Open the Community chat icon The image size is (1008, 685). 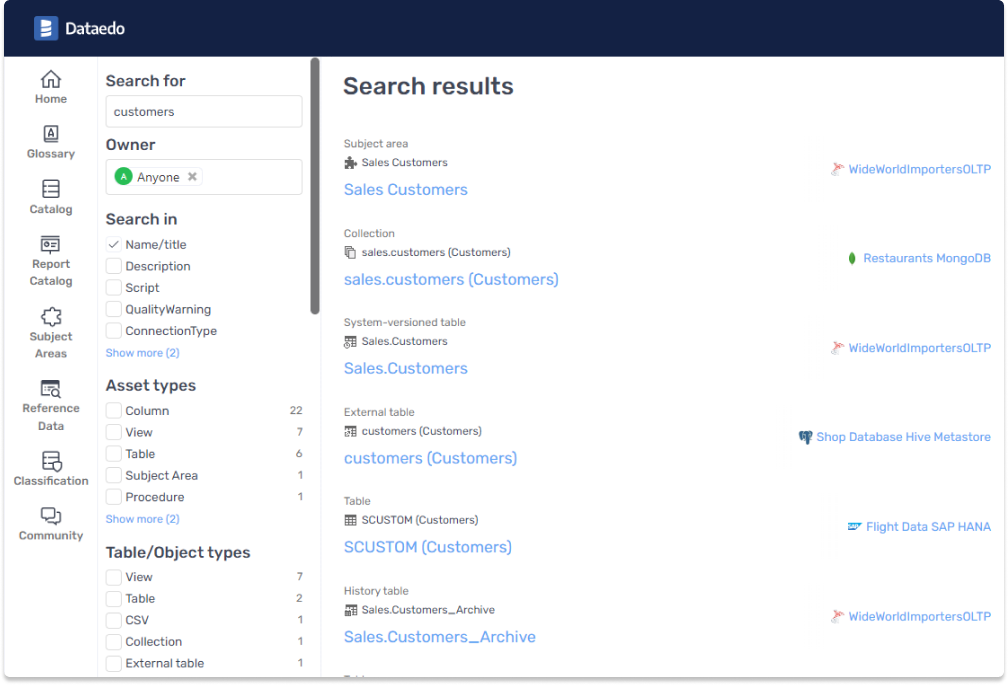point(50,516)
